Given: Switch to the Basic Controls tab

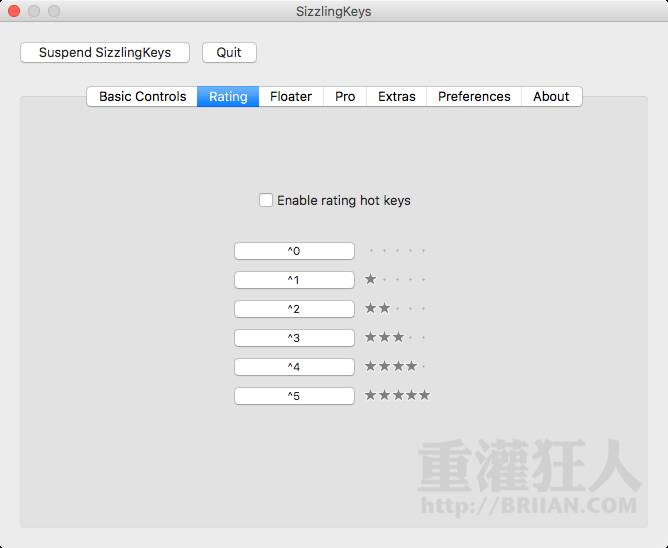Looking at the screenshot, I should click(142, 96).
